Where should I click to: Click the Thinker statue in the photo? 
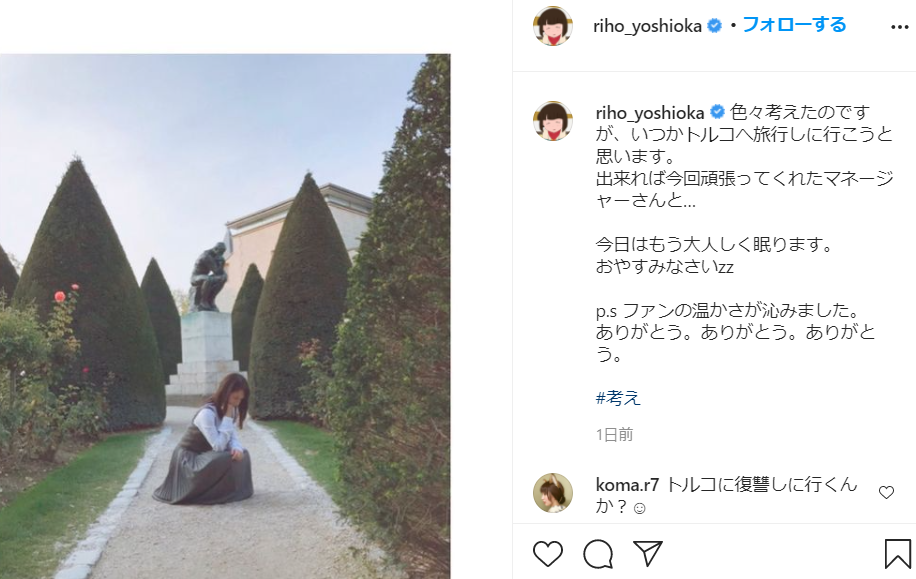pyautogui.click(x=209, y=277)
